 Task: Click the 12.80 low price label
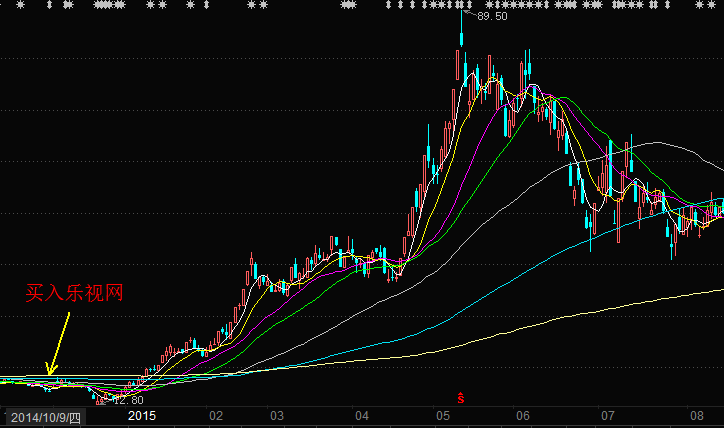128,400
